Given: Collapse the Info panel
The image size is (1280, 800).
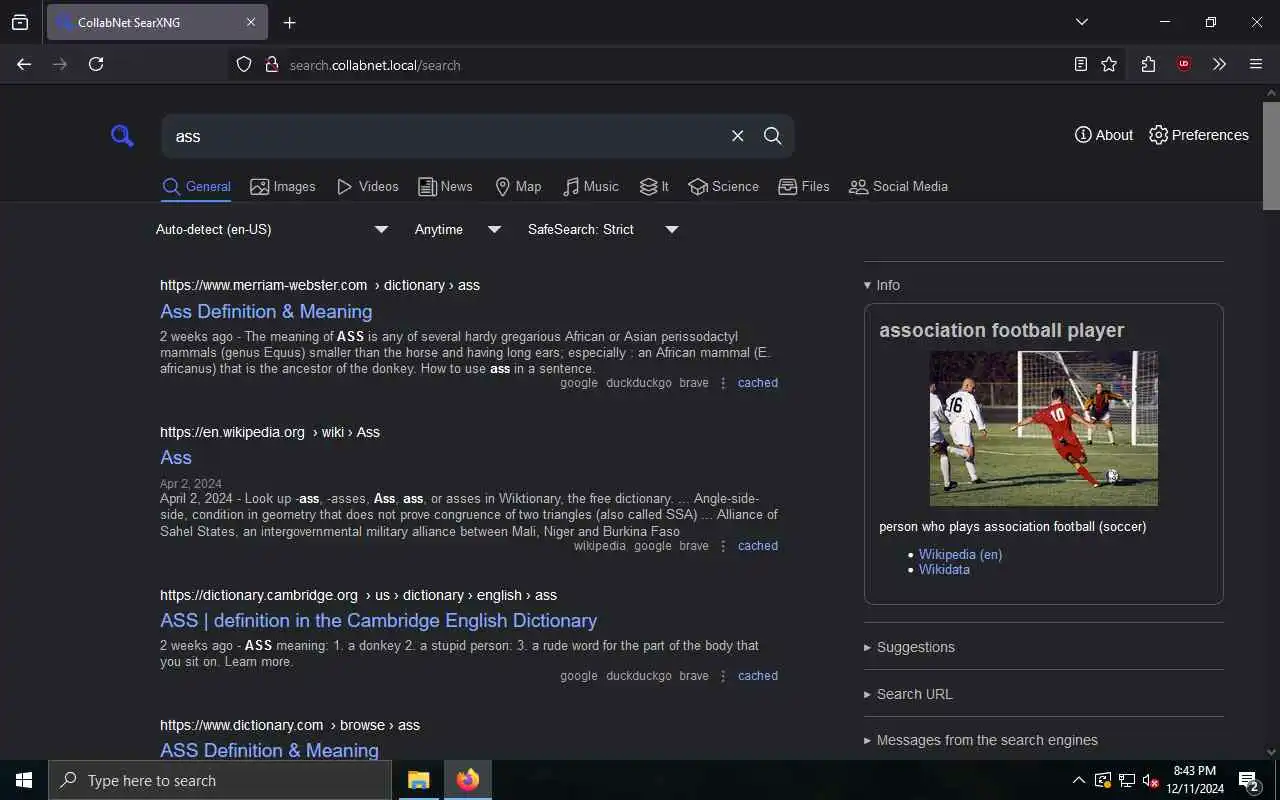Looking at the screenshot, I should (x=882, y=285).
